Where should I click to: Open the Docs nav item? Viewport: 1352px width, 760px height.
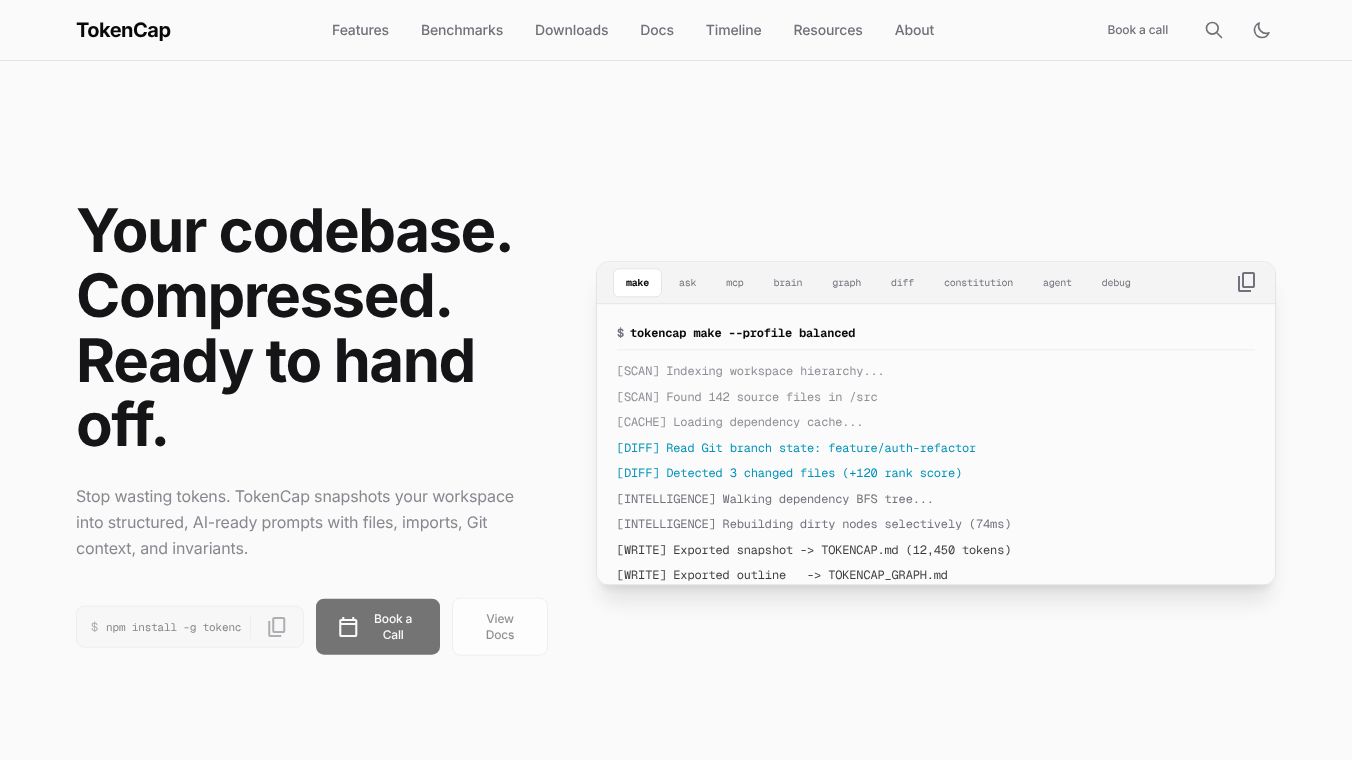(657, 30)
